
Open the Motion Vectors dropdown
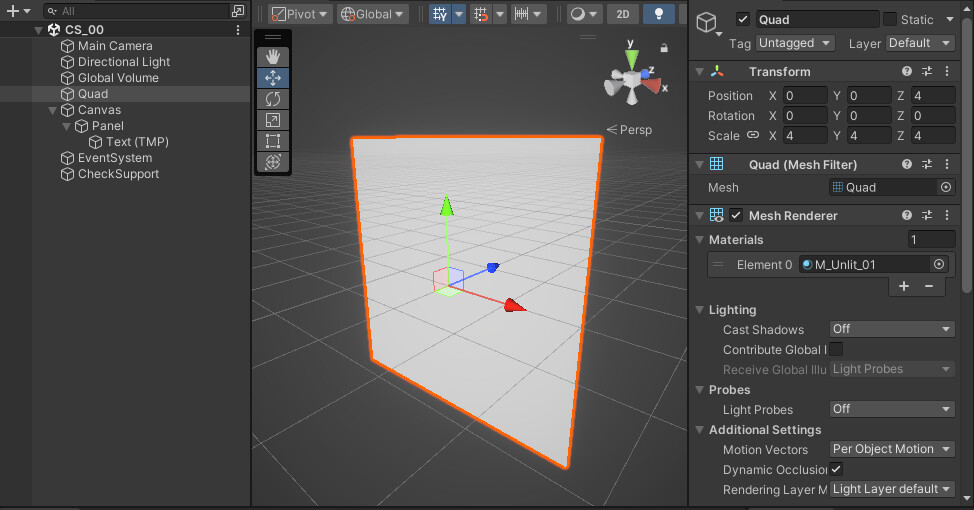pos(892,449)
